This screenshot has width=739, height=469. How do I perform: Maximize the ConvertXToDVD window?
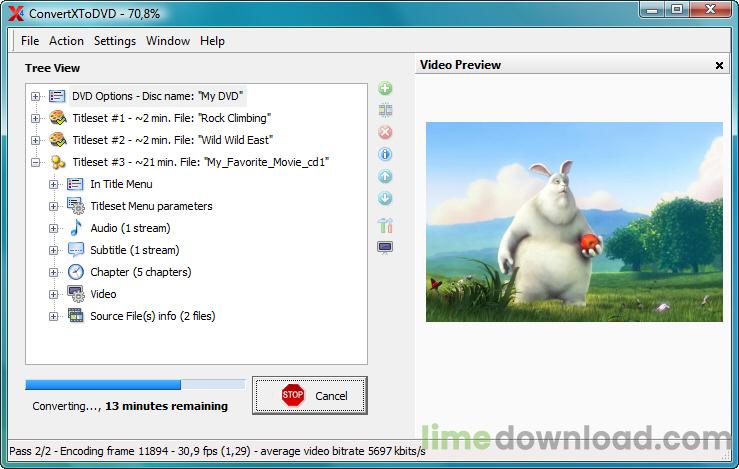677,9
